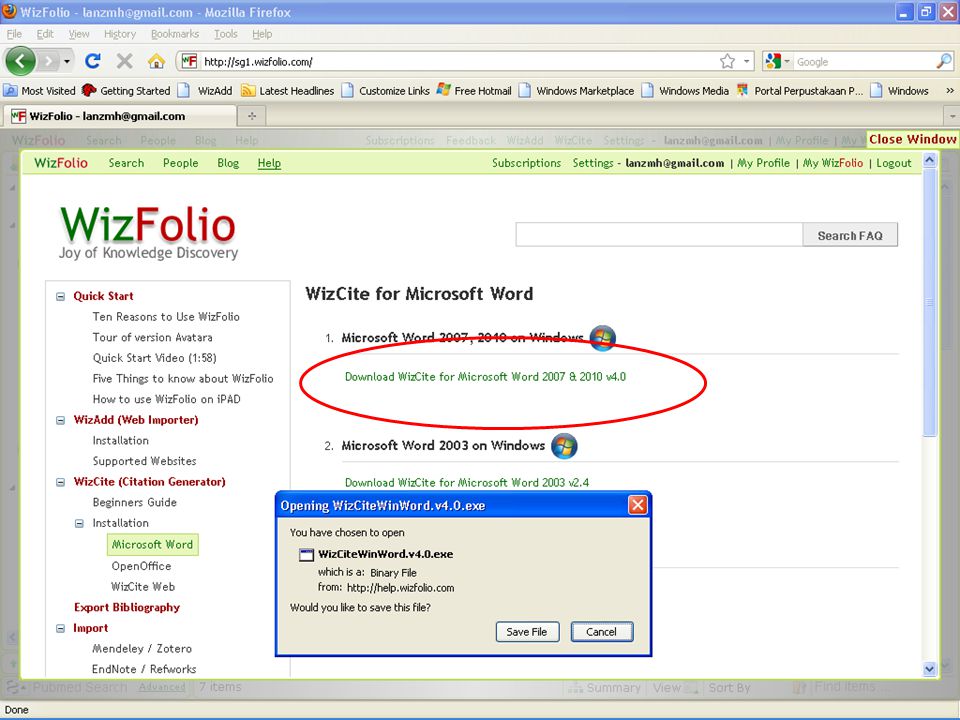Open the Bookmarks menu
The image size is (960, 720).
(175, 34)
